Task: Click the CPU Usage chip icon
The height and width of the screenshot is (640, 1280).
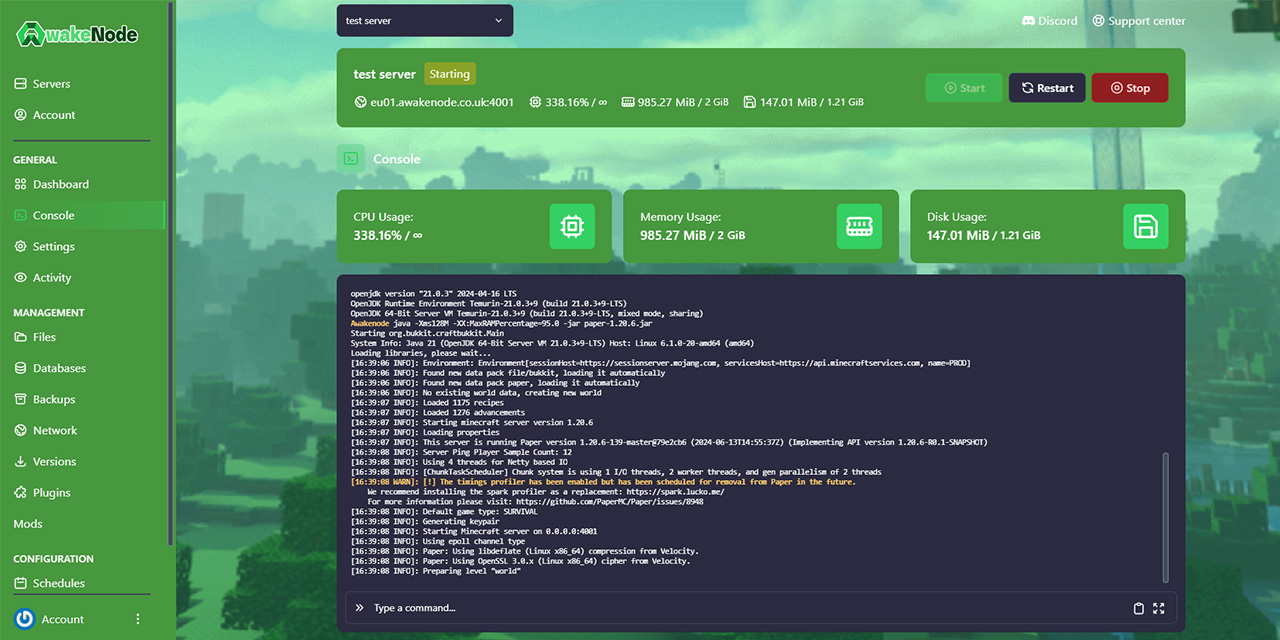Action: (572, 226)
